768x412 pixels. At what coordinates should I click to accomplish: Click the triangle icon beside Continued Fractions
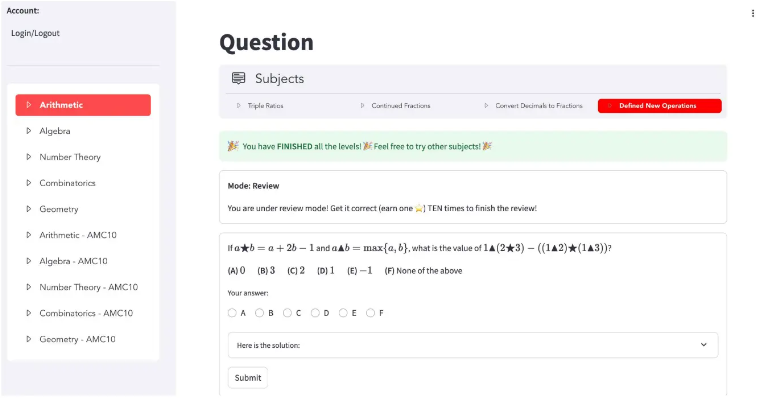[x=362, y=106]
